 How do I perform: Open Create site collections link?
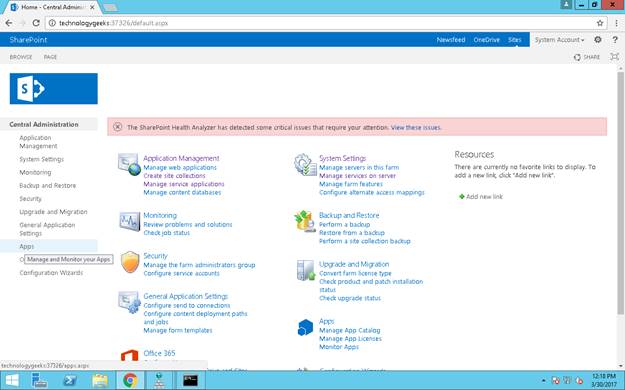point(174,176)
